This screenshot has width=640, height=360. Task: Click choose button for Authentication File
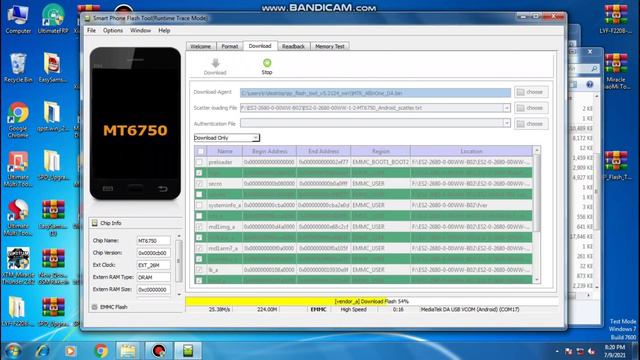(x=531, y=124)
